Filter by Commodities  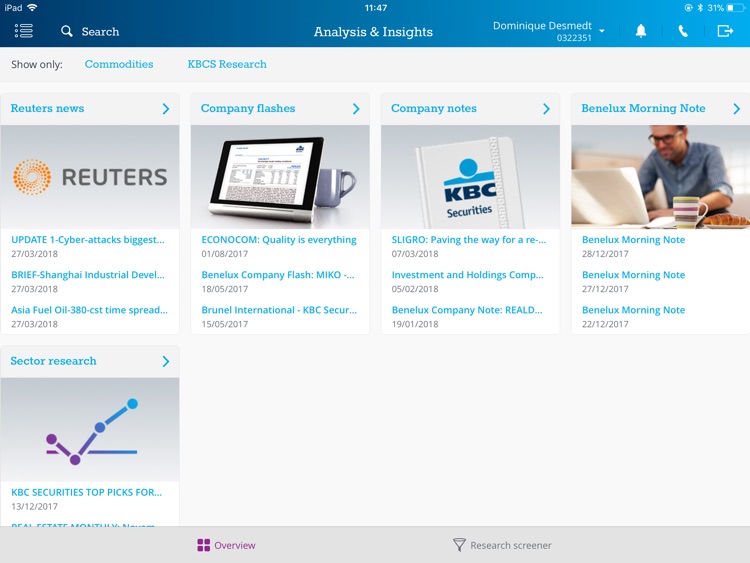(x=119, y=64)
